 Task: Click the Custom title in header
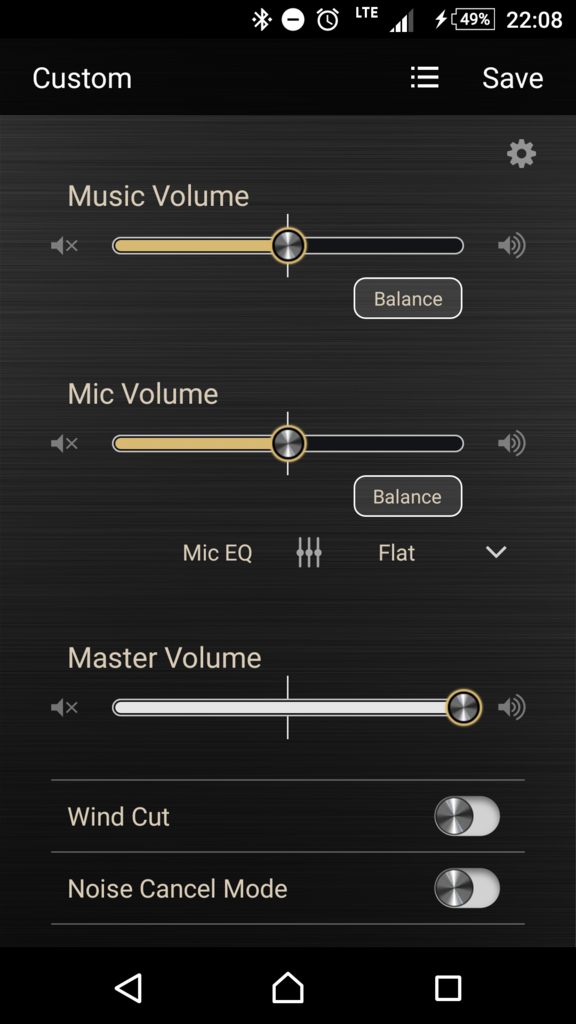(82, 78)
